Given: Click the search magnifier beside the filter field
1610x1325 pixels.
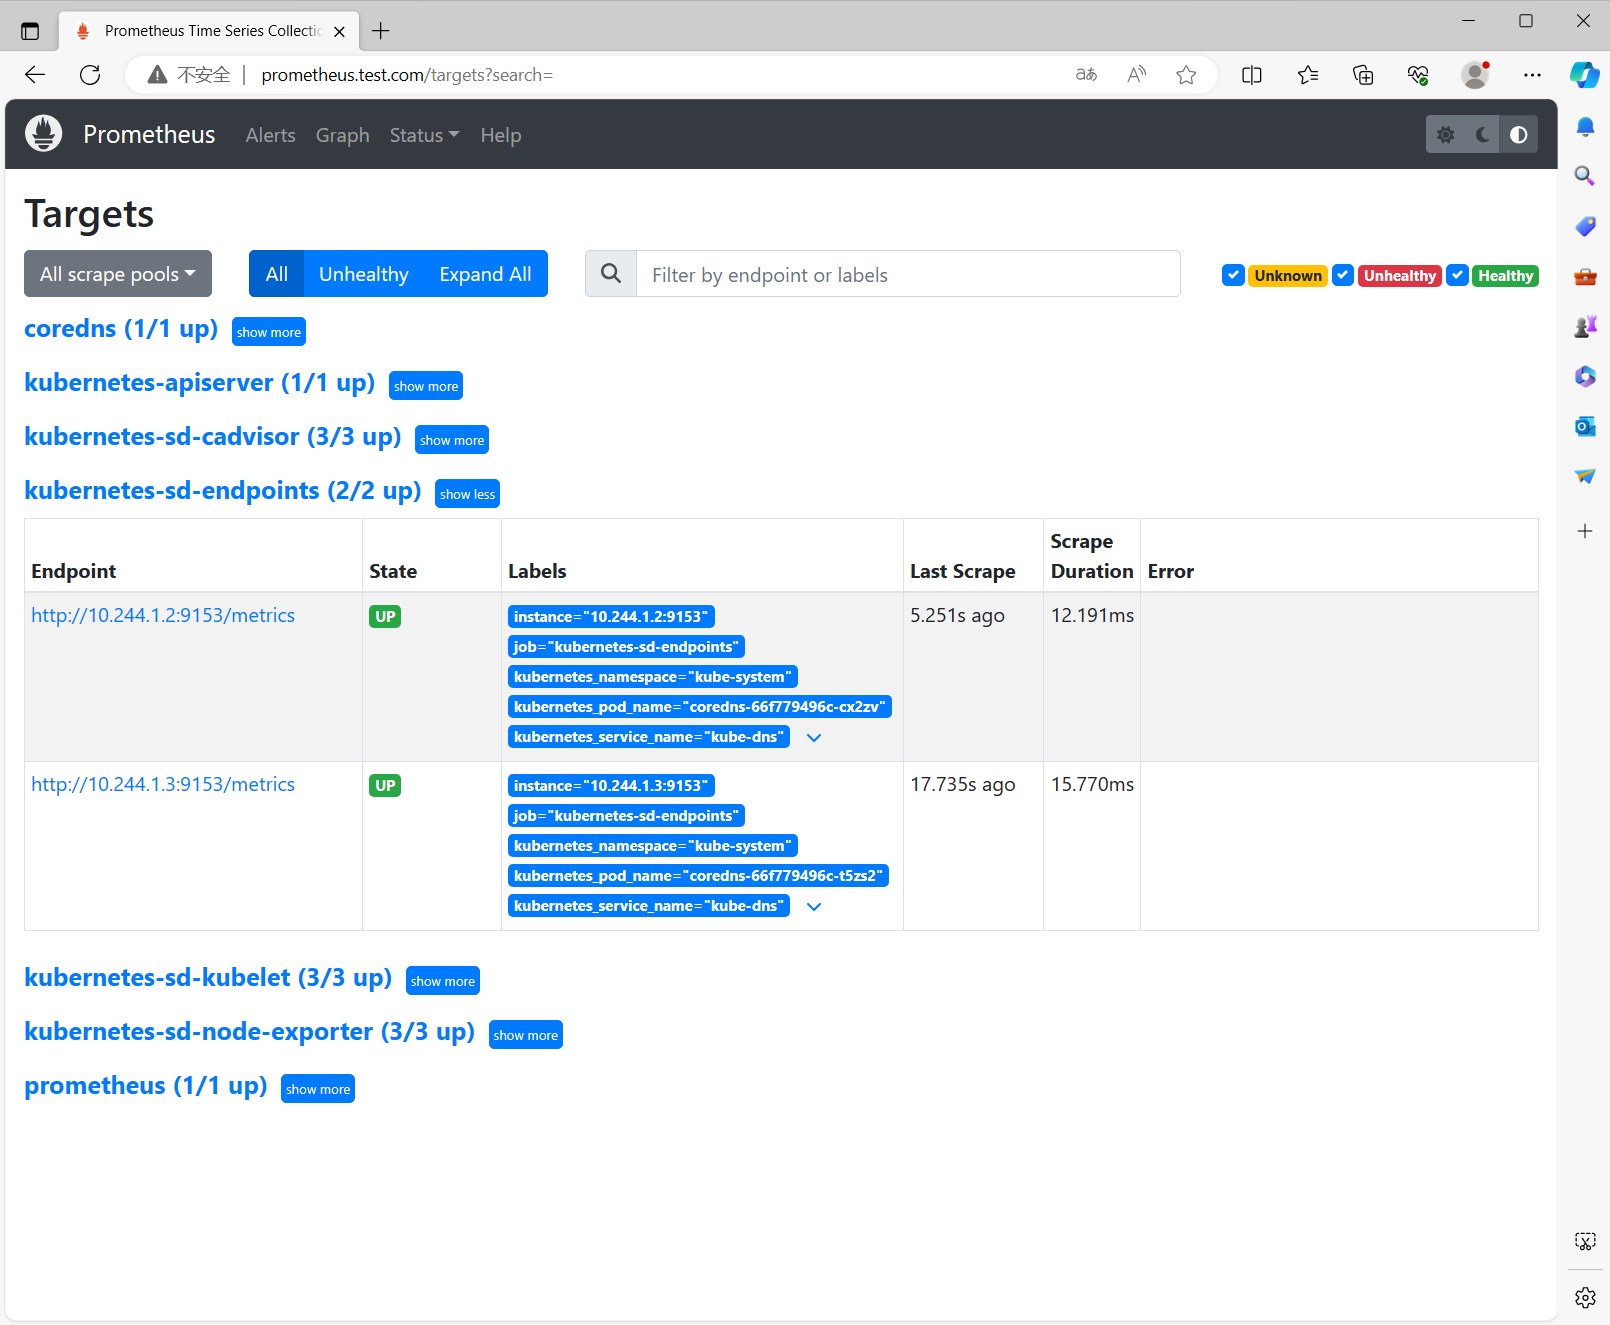Looking at the screenshot, I should pyautogui.click(x=611, y=274).
